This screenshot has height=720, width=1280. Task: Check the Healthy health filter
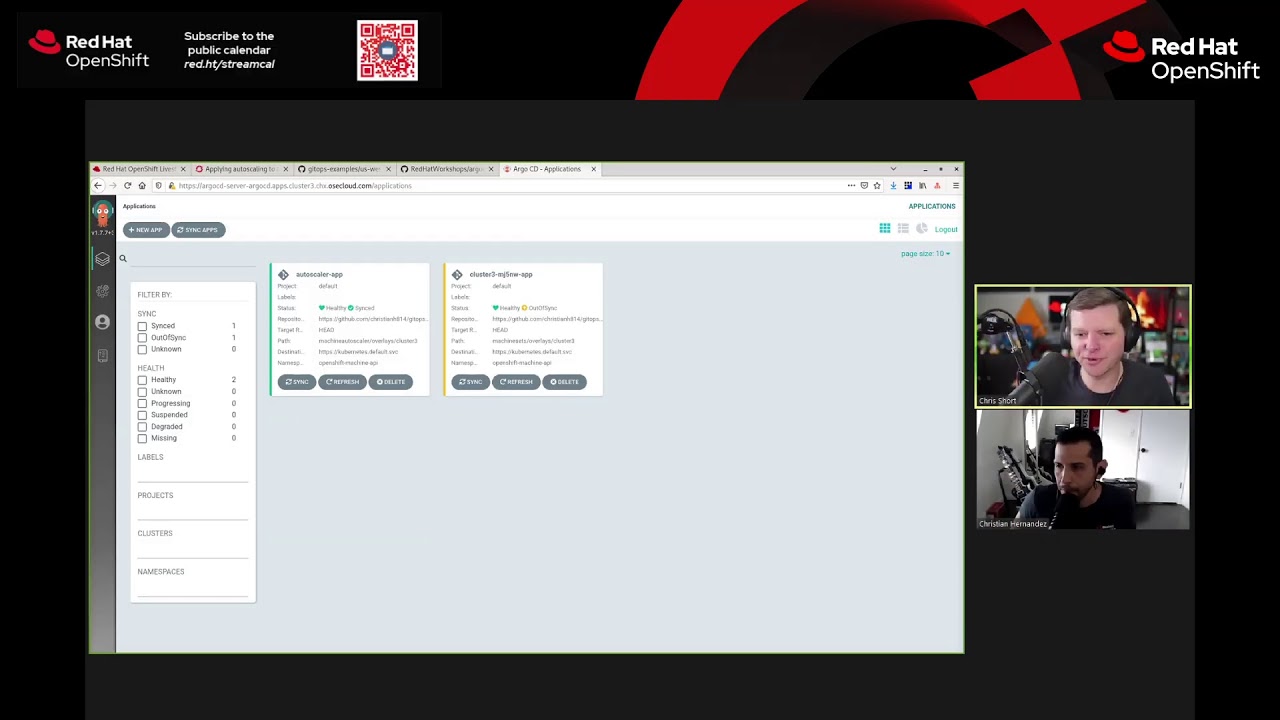pyautogui.click(x=142, y=380)
